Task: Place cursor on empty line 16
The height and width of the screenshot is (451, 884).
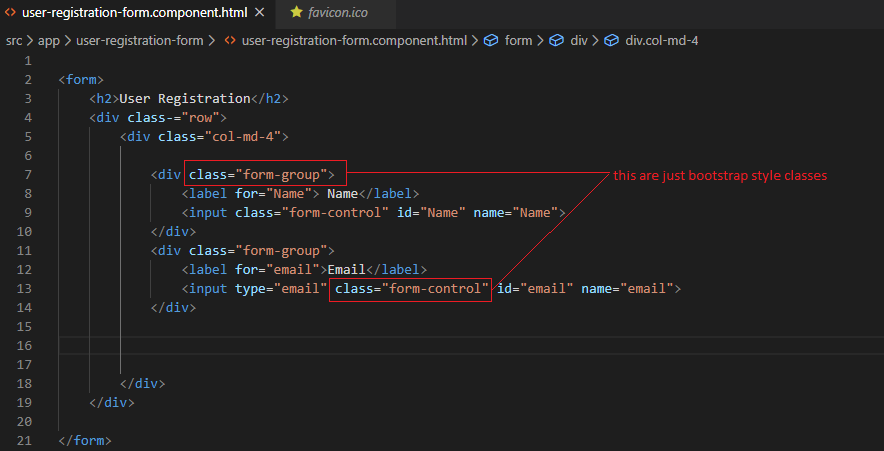Action: pyautogui.click(x=471, y=346)
